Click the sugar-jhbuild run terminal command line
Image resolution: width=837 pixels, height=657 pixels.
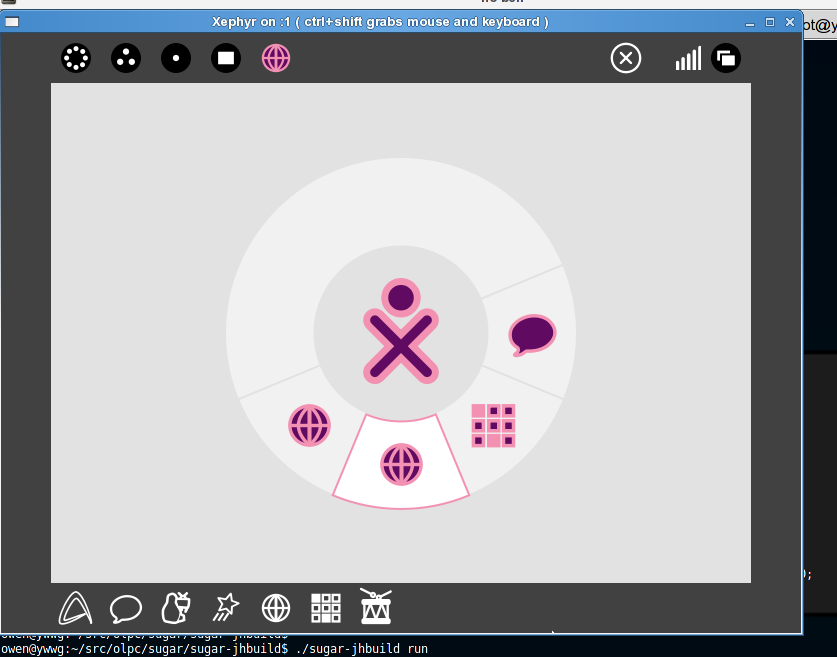coord(215,649)
